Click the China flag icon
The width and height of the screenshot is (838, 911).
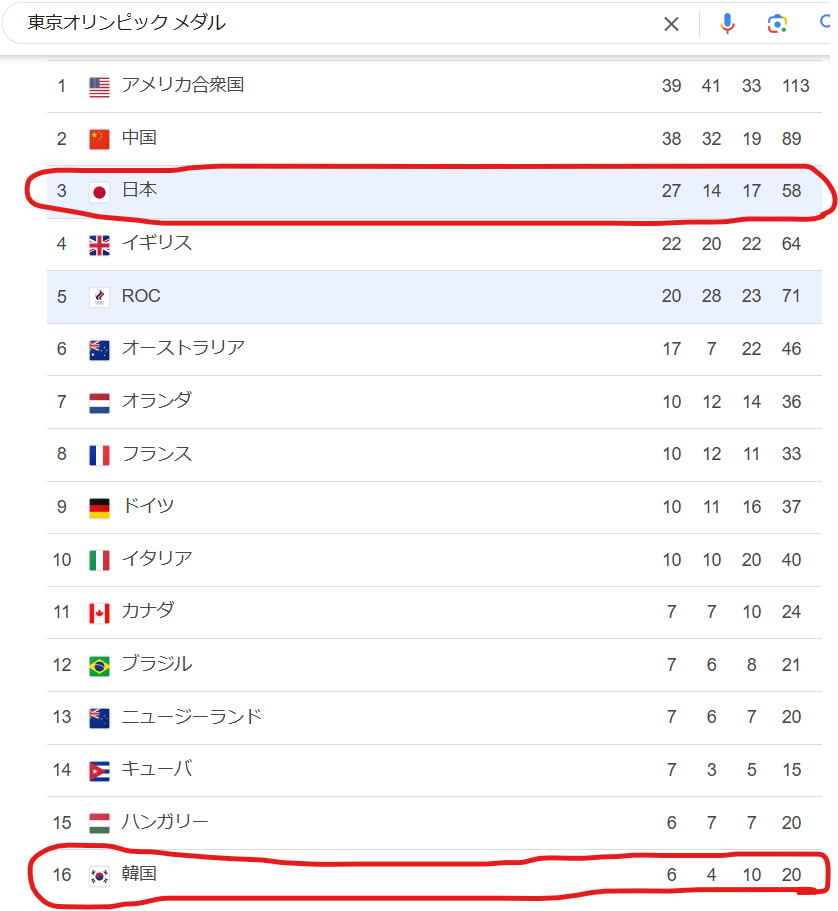click(99, 139)
